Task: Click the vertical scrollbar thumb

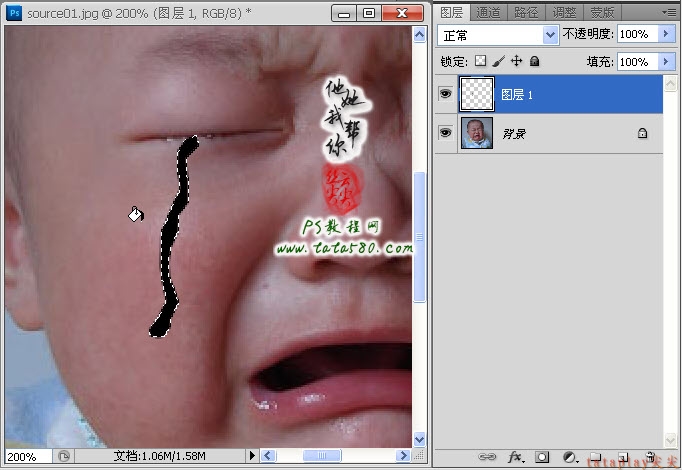Action: pyautogui.click(x=419, y=237)
